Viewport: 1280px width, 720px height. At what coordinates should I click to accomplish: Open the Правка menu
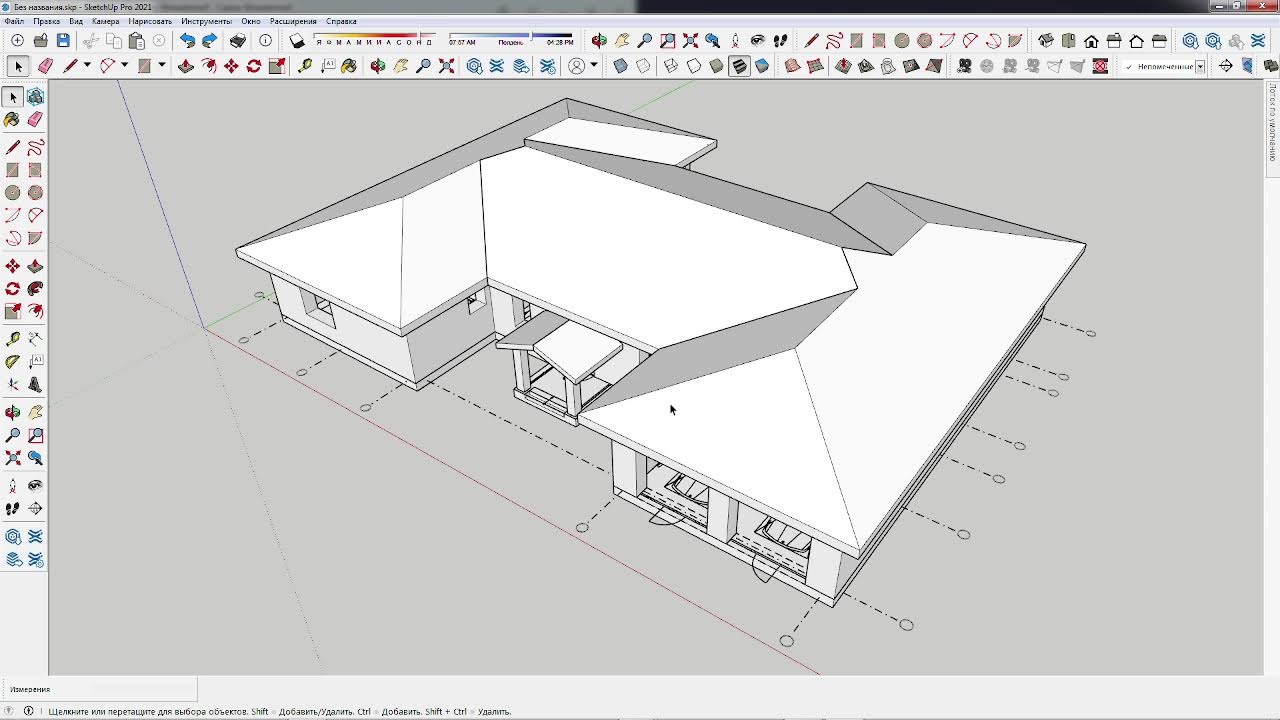[46, 21]
